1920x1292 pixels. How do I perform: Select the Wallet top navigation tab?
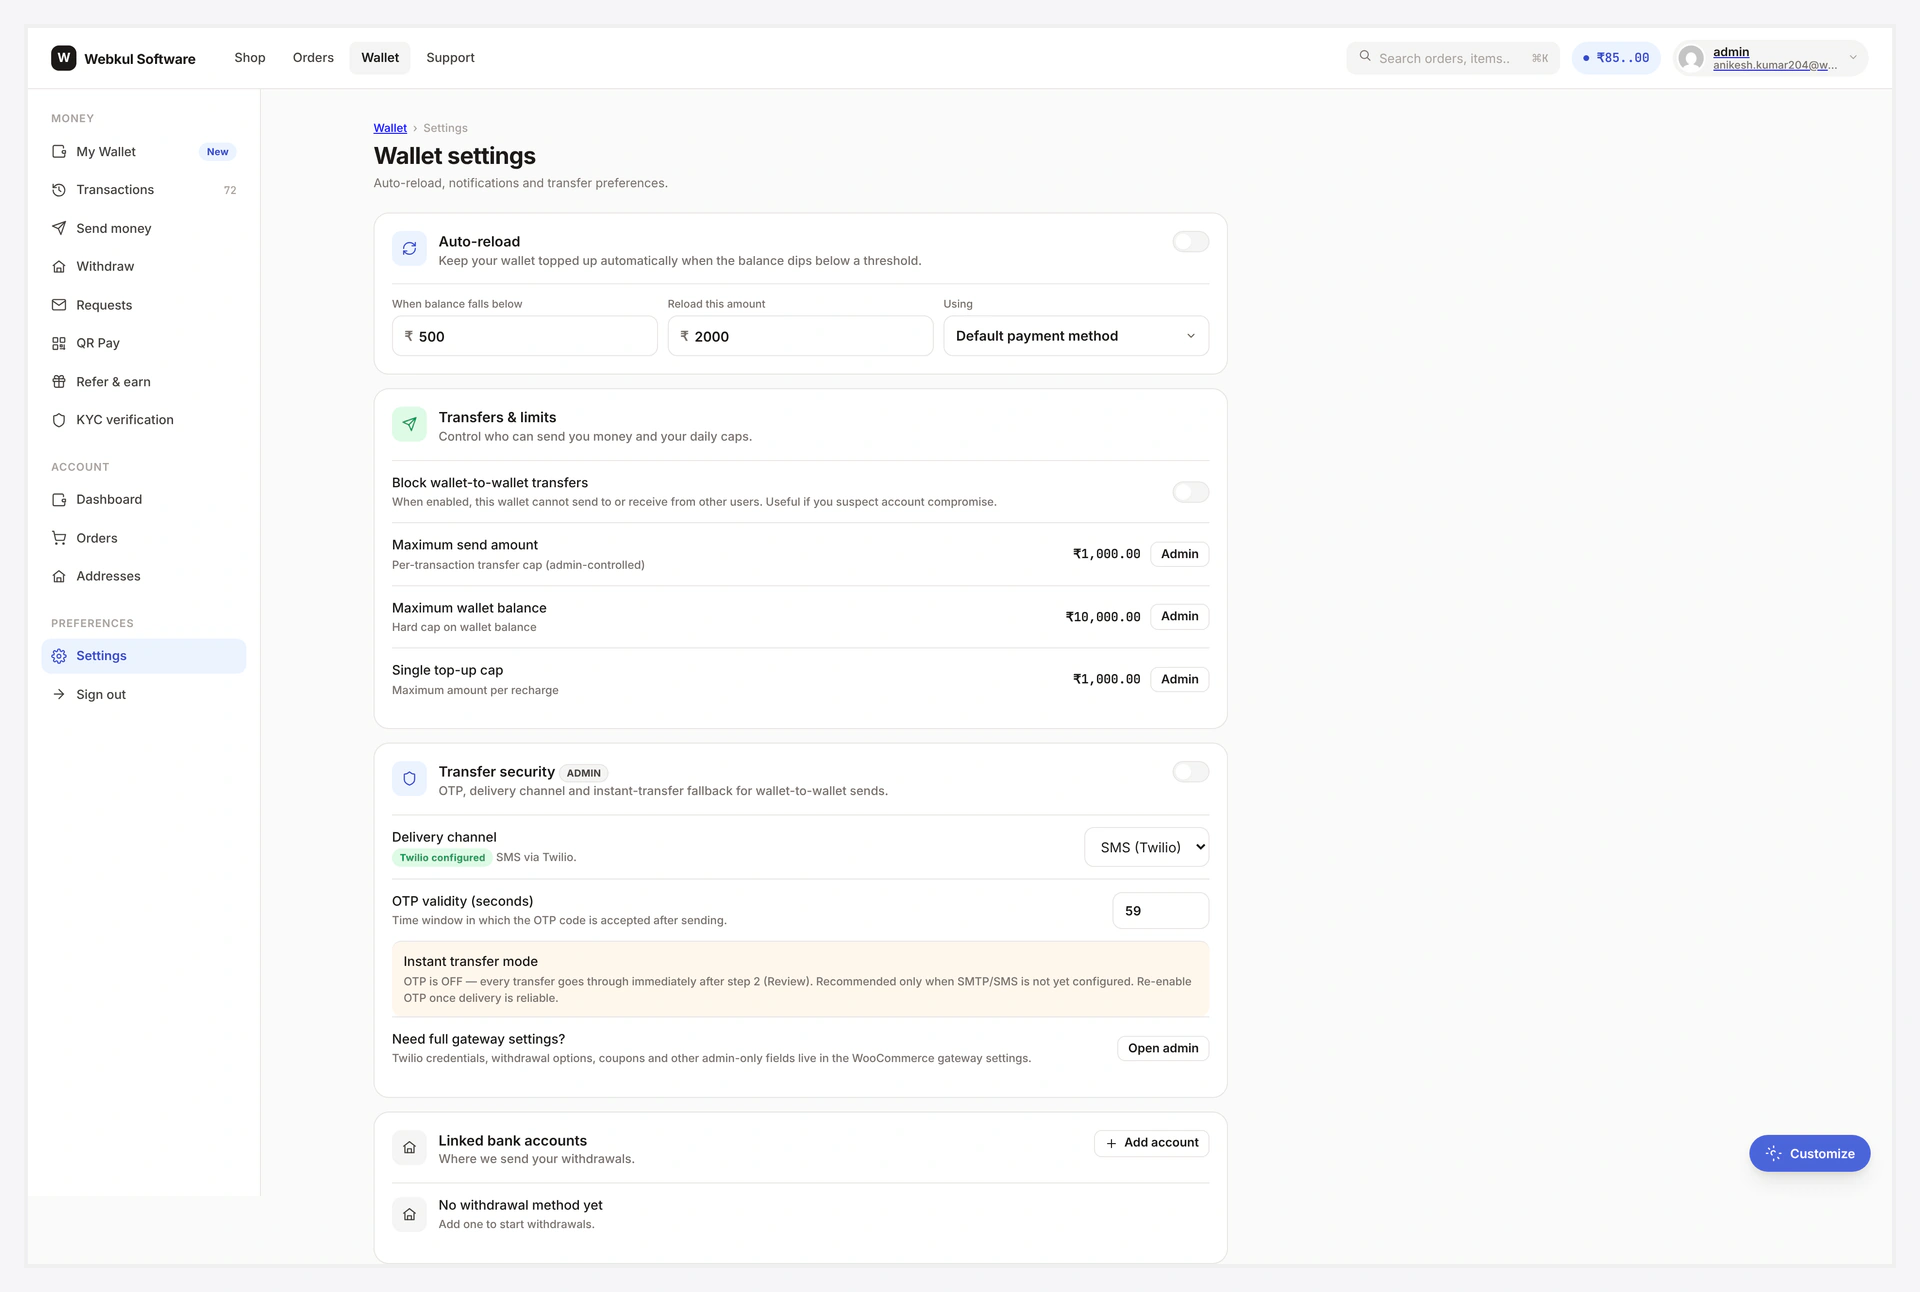click(380, 58)
